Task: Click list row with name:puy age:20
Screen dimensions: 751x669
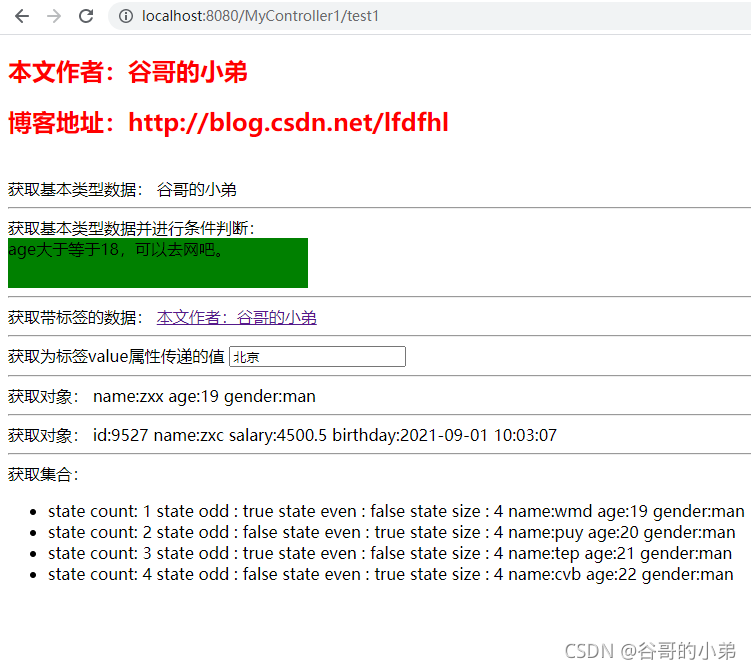Action: point(391,533)
